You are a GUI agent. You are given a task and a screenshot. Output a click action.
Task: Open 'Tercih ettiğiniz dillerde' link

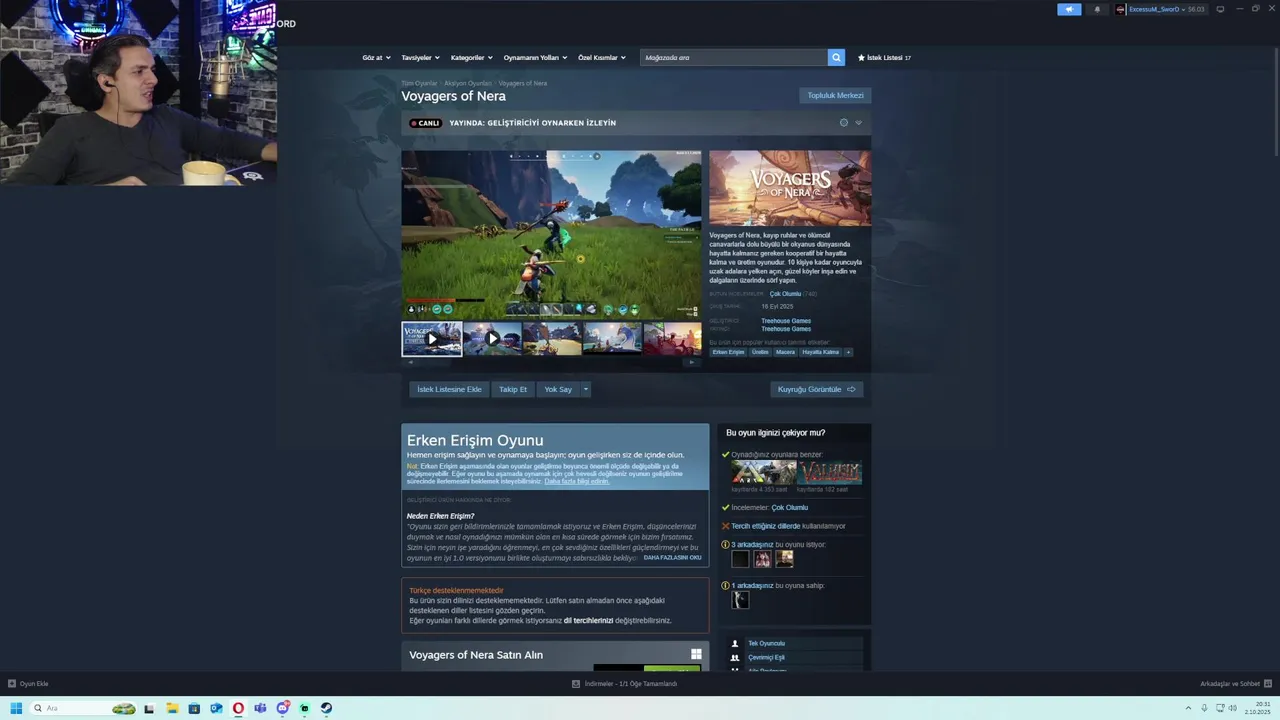click(765, 526)
